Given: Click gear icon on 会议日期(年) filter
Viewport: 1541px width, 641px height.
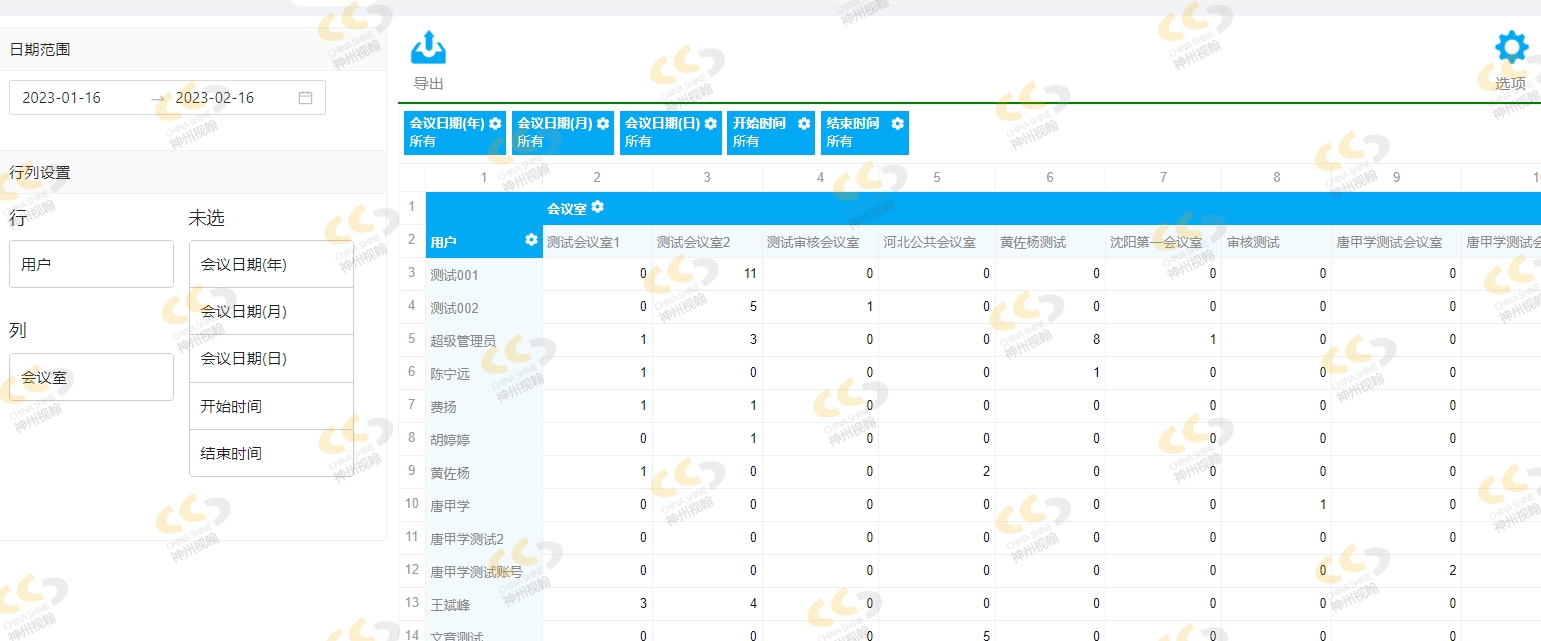Looking at the screenshot, I should coord(495,124).
